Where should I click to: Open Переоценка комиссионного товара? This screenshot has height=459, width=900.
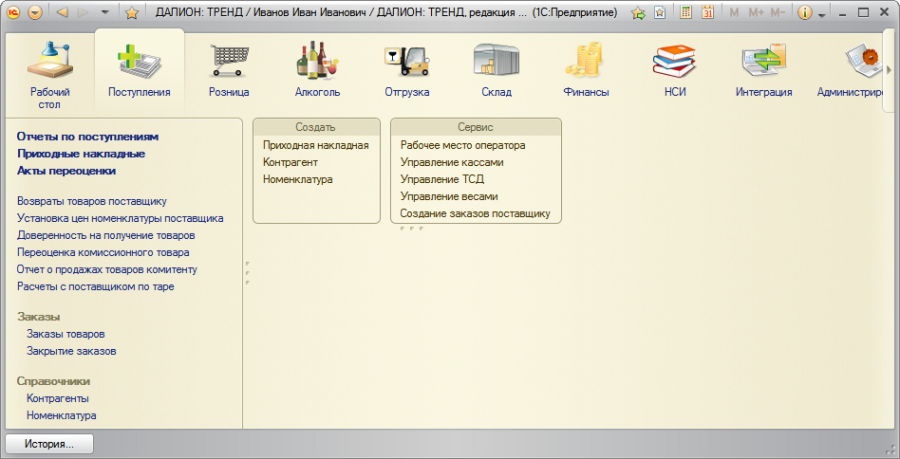point(103,252)
